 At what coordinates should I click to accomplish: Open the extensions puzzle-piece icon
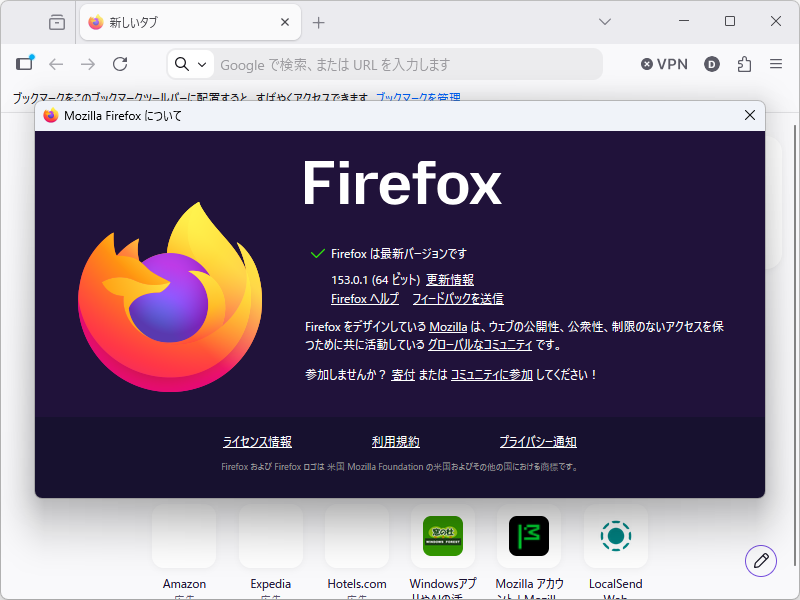tap(744, 64)
